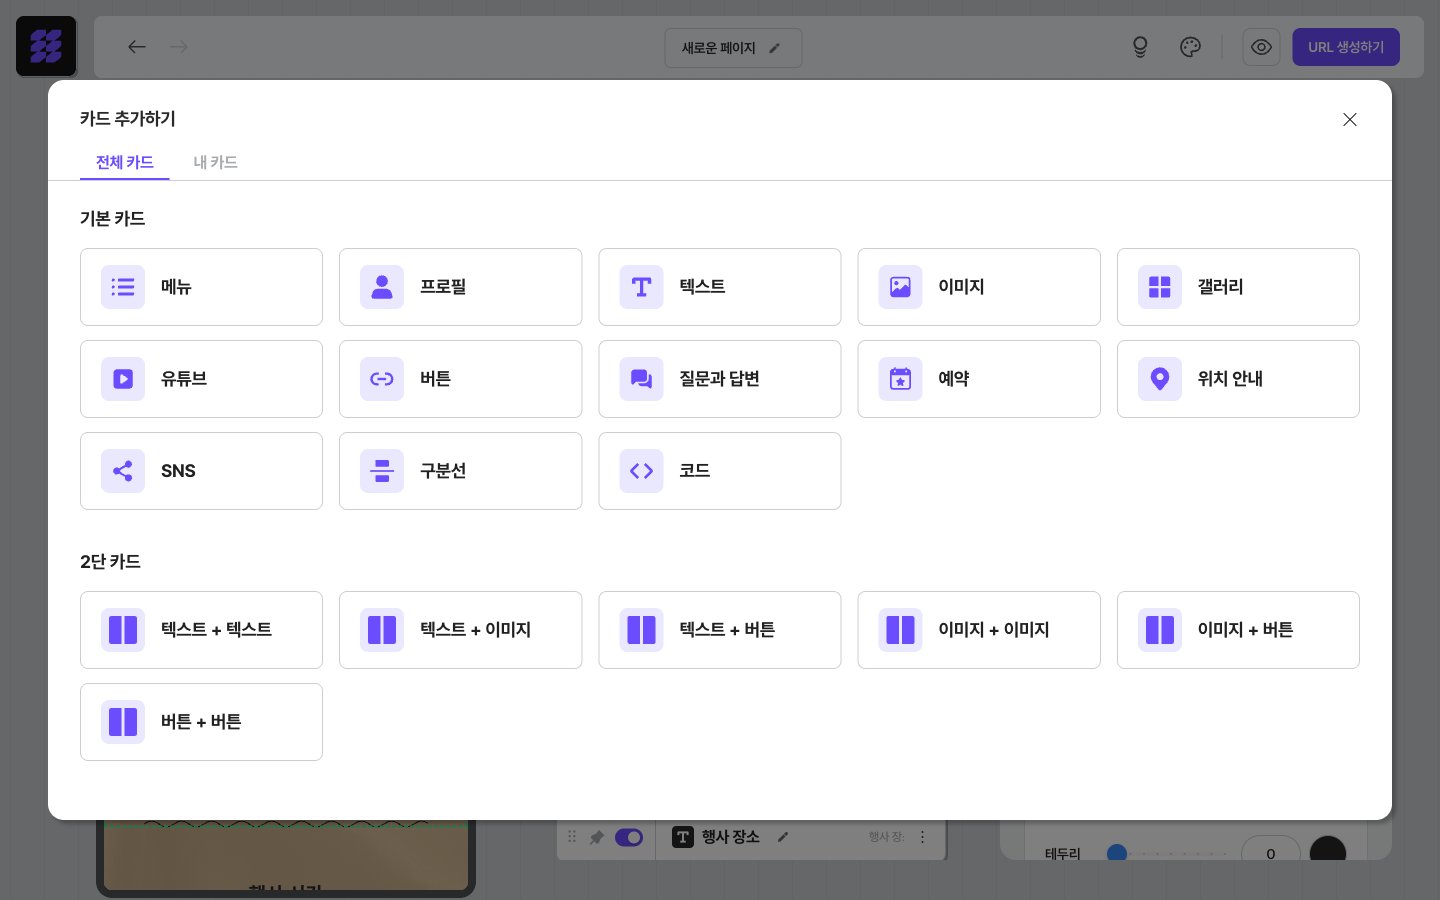Open the 행사 장소 card more options menu
1440x900 pixels.
922,837
